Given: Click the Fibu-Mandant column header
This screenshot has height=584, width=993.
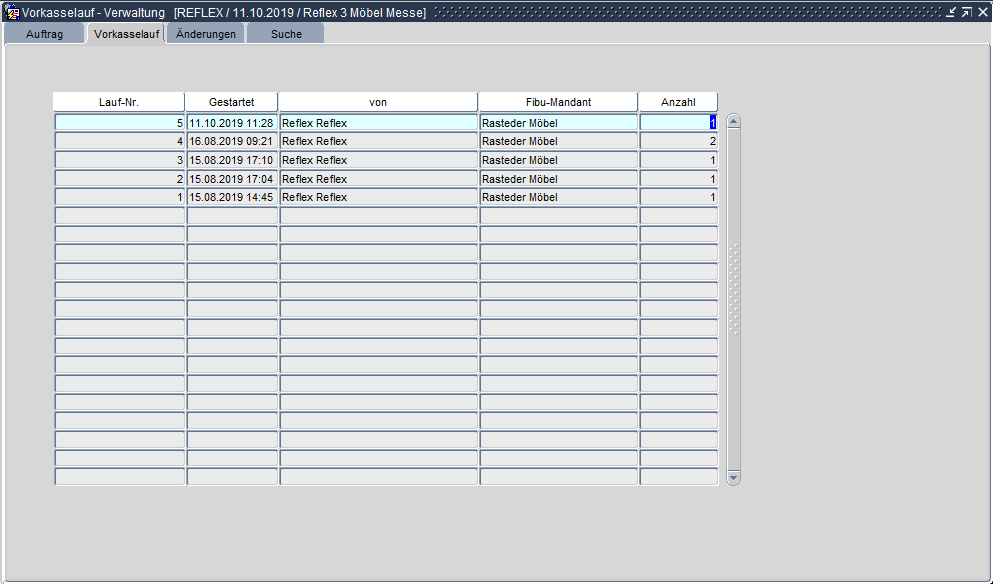Looking at the screenshot, I should click(x=558, y=102).
